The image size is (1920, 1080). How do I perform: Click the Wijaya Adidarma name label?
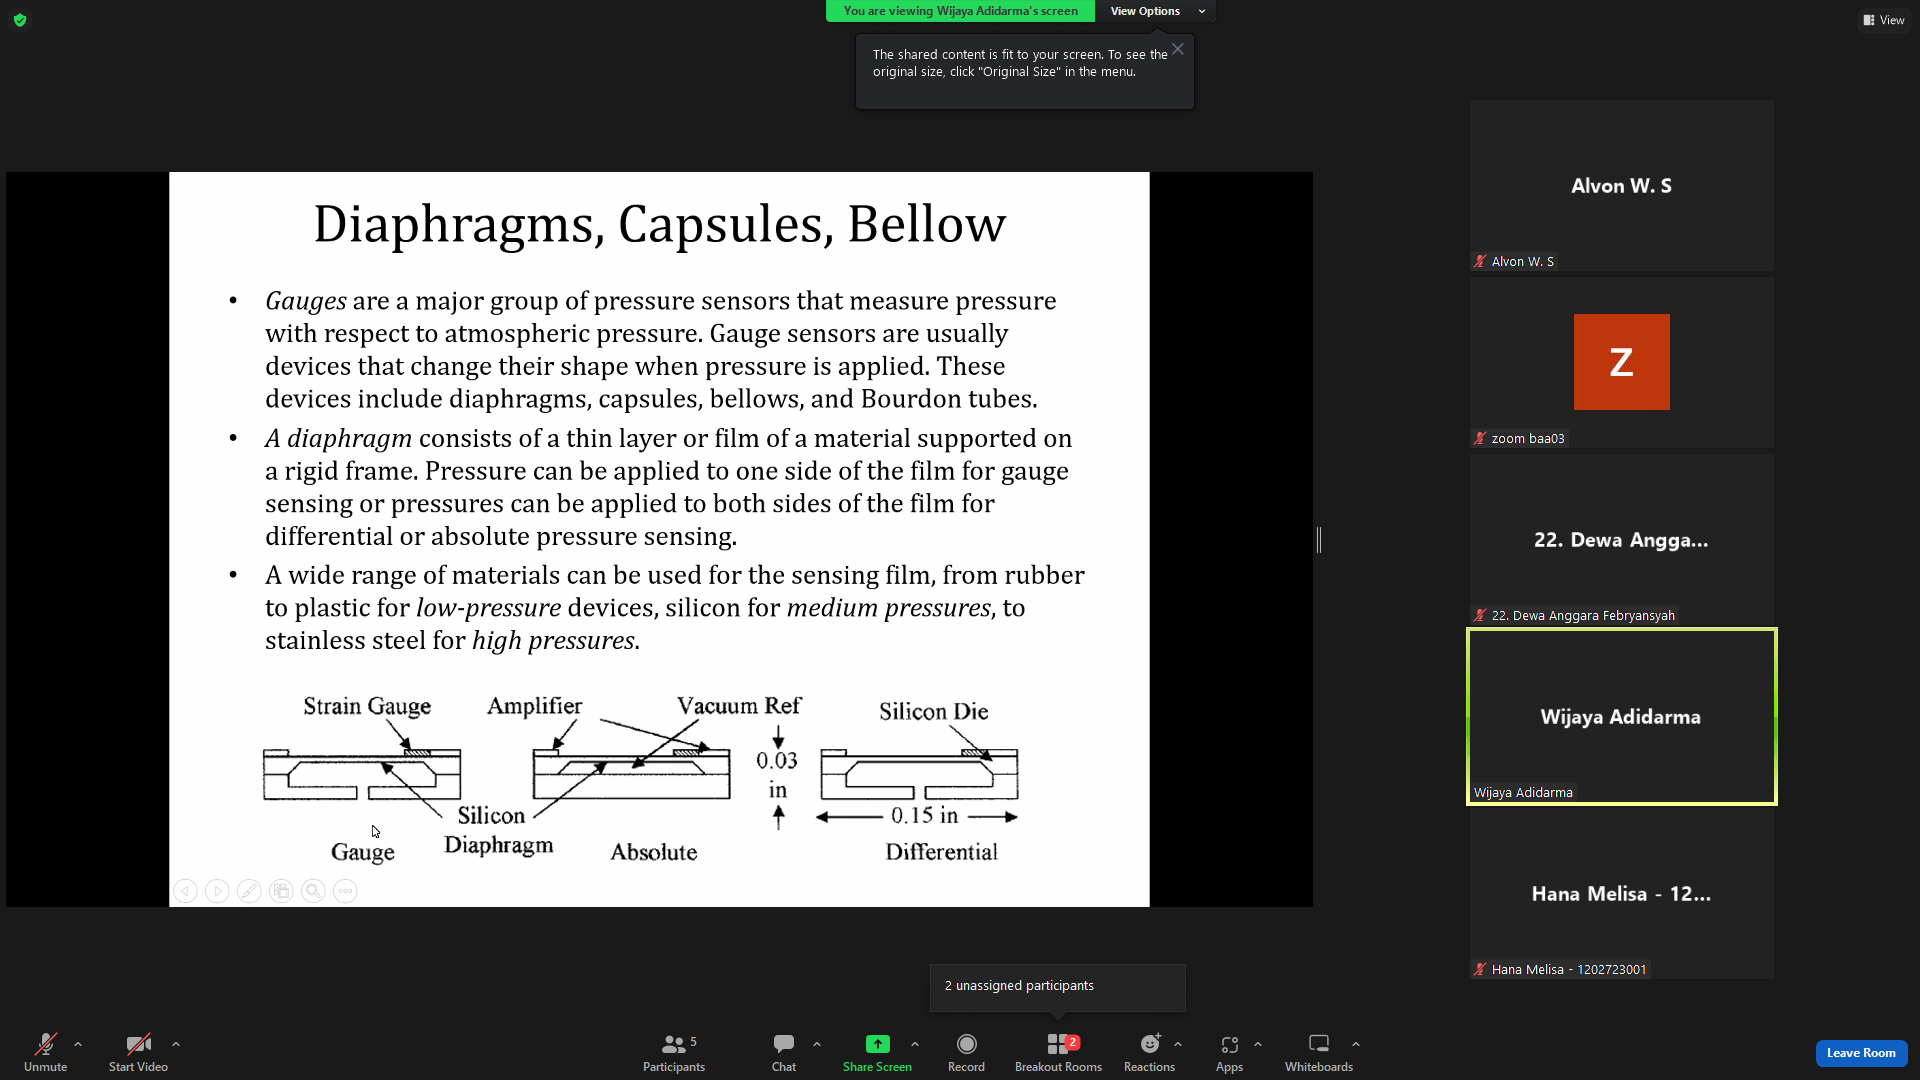pos(1523,792)
